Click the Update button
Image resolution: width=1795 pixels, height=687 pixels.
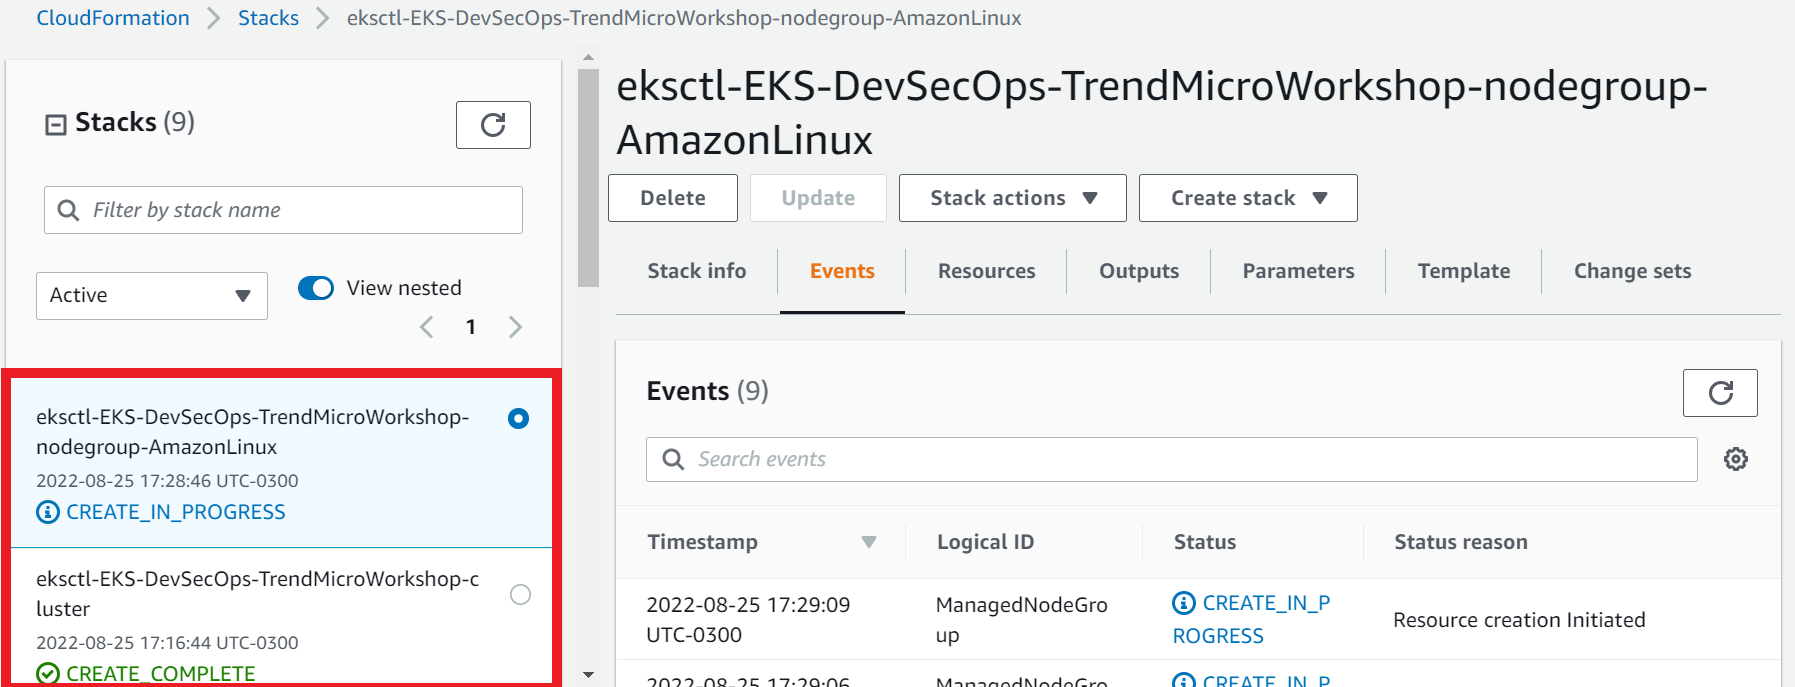point(818,198)
